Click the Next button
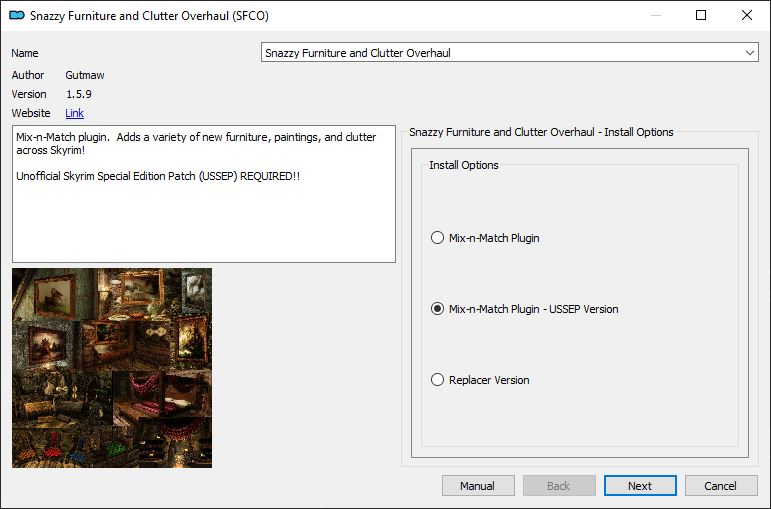The width and height of the screenshot is (771, 509). pos(640,486)
